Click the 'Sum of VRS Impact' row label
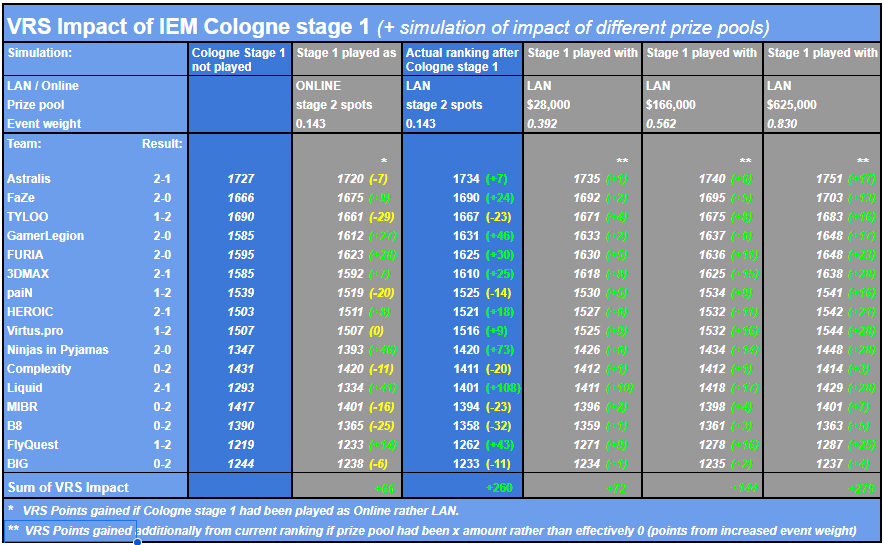Screen dimensions: 884x545 pyautogui.click(x=68, y=488)
